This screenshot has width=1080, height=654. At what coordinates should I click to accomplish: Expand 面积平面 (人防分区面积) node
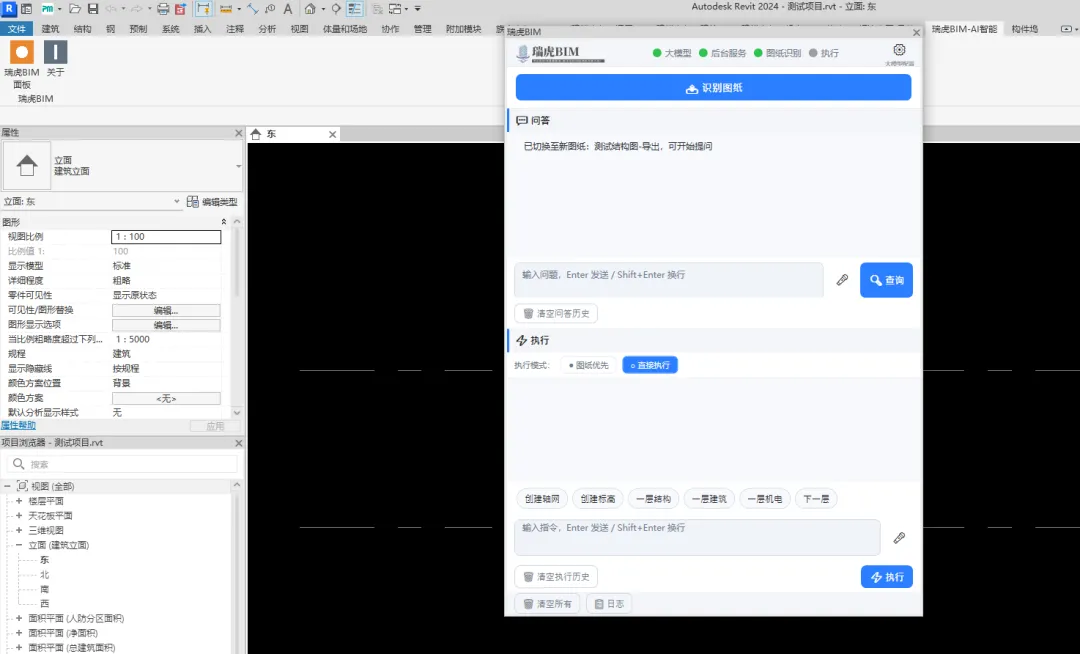click(19, 618)
